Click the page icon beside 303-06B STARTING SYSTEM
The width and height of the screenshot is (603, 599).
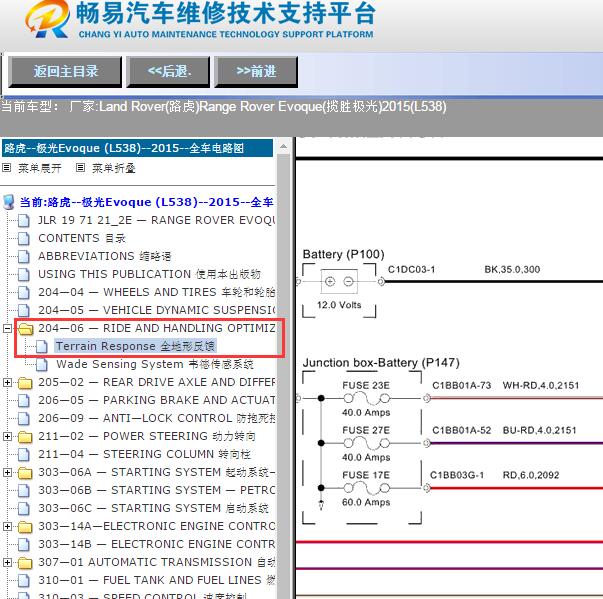24,491
